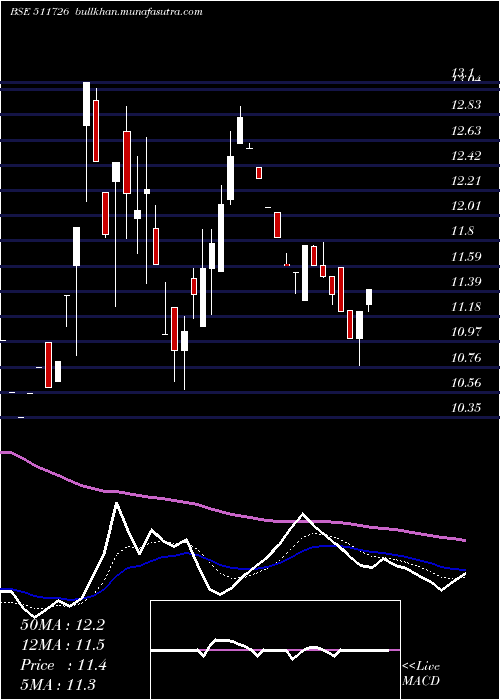Click the 12MA : 11.5 readout

(x=62, y=645)
